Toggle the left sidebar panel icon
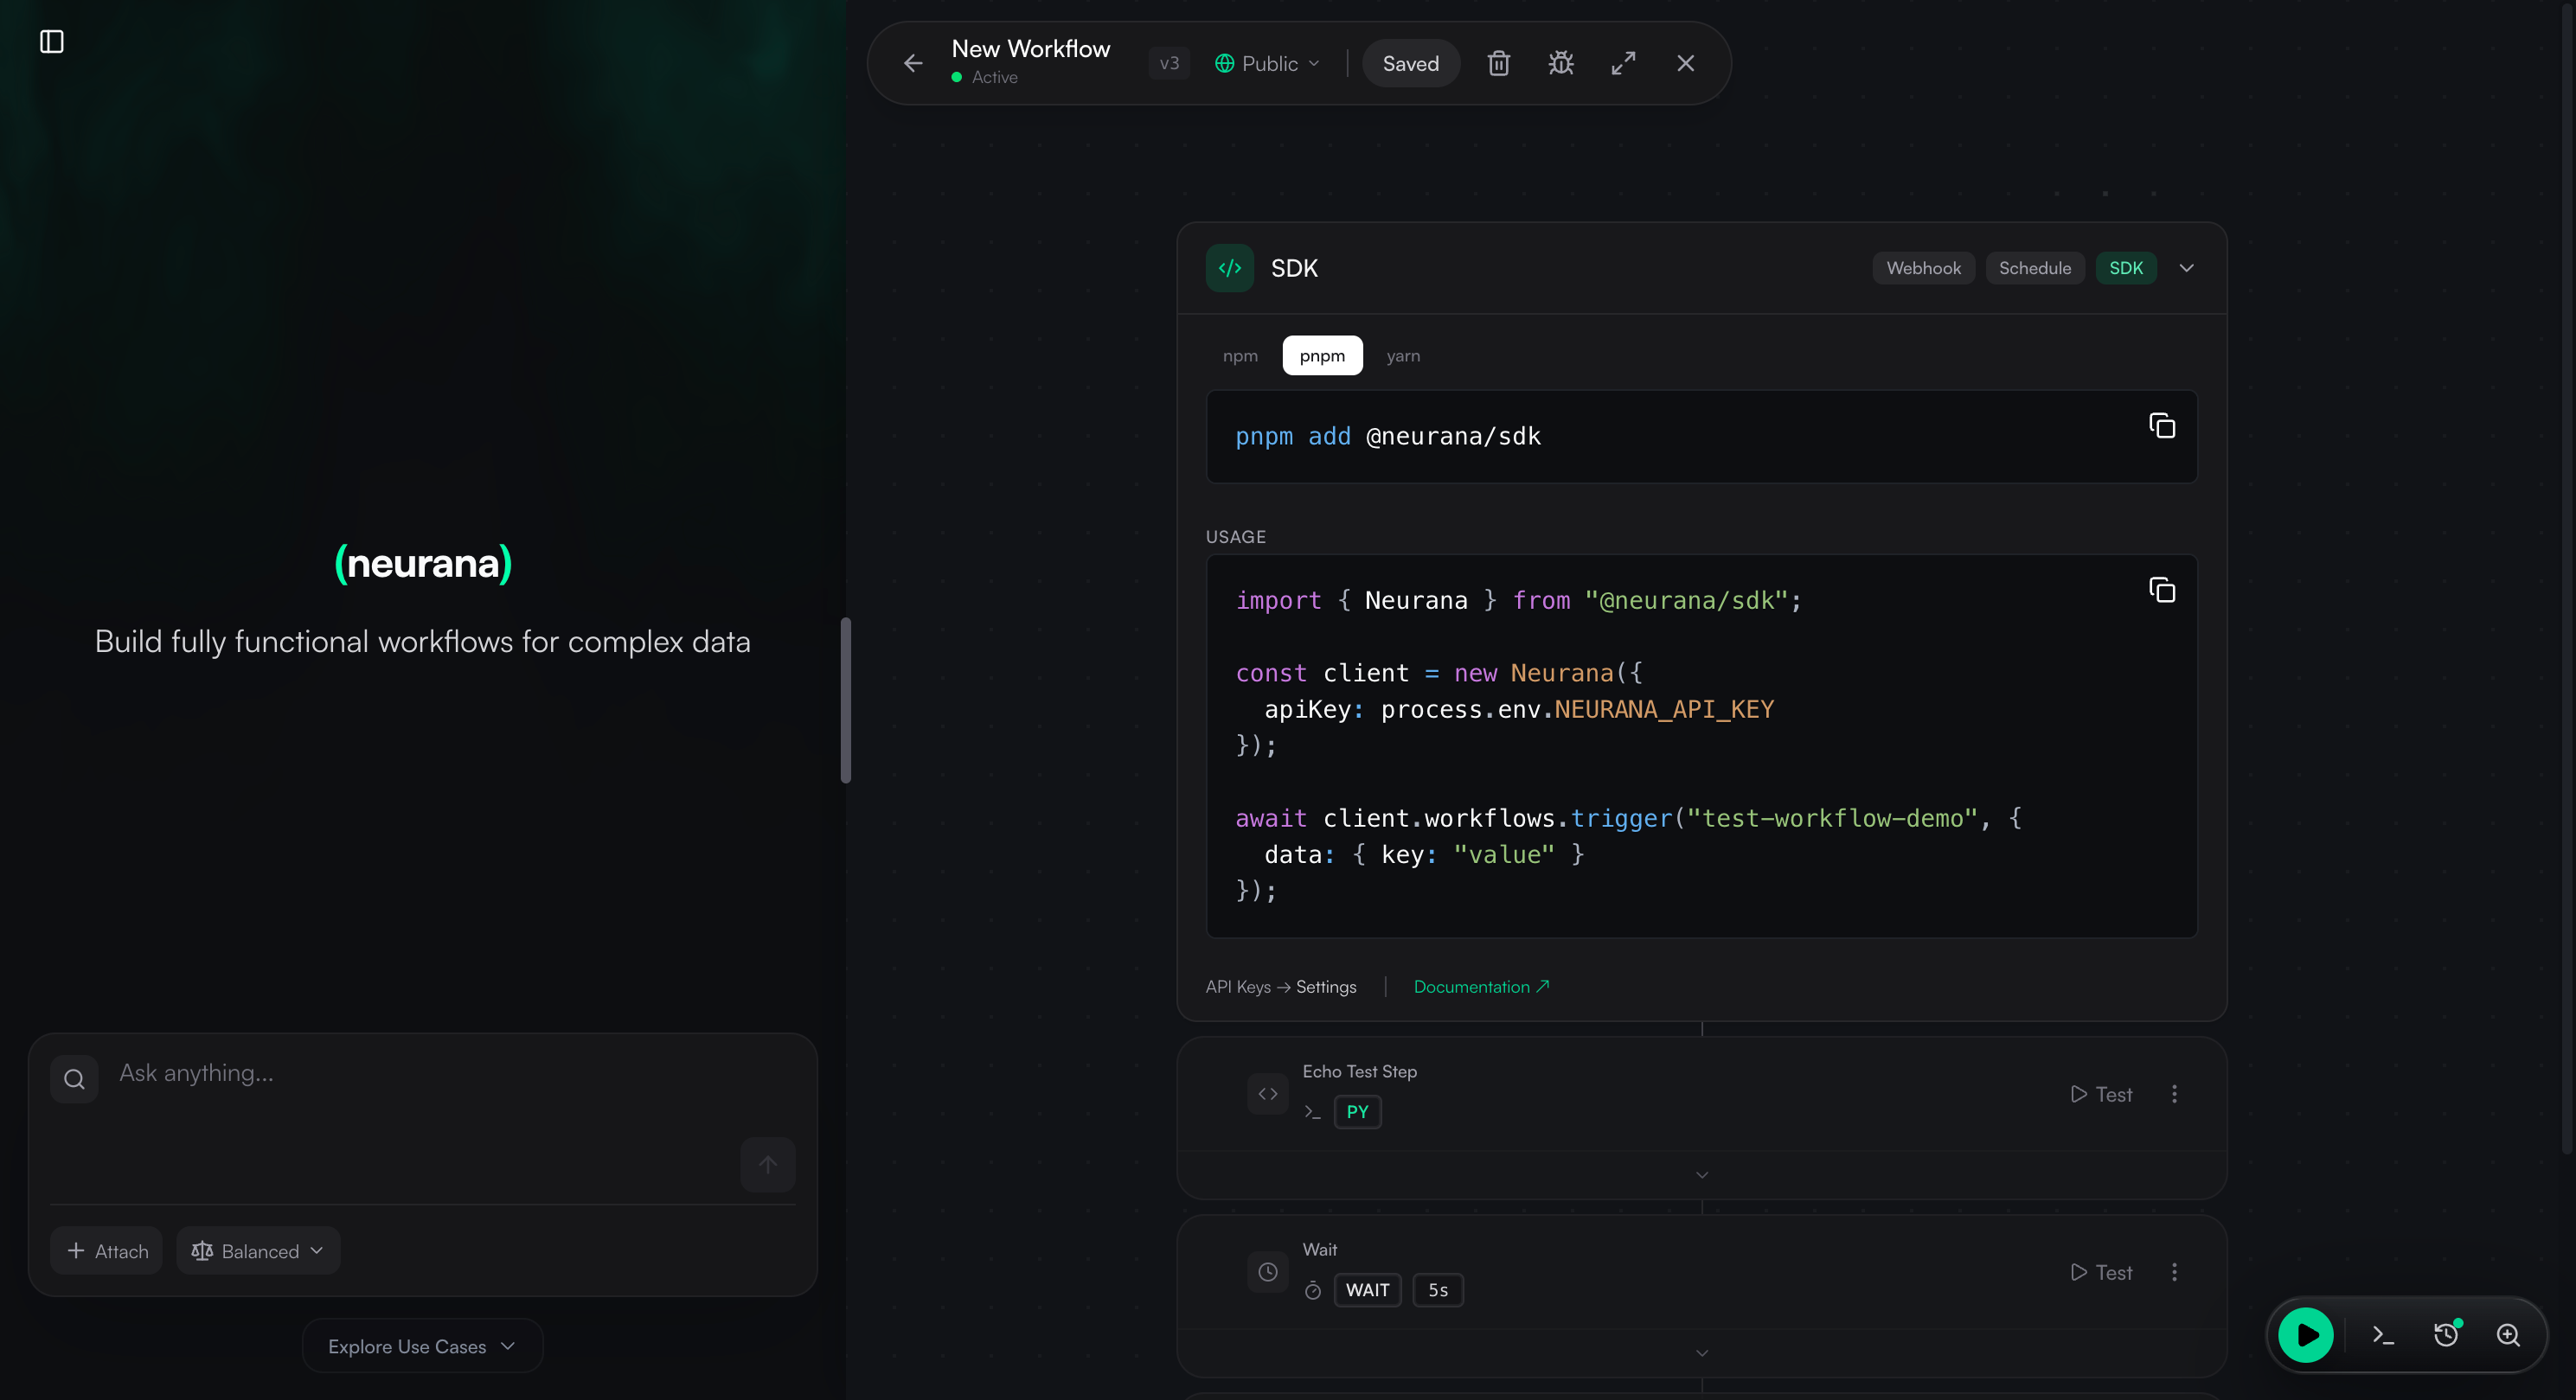 pos(52,41)
